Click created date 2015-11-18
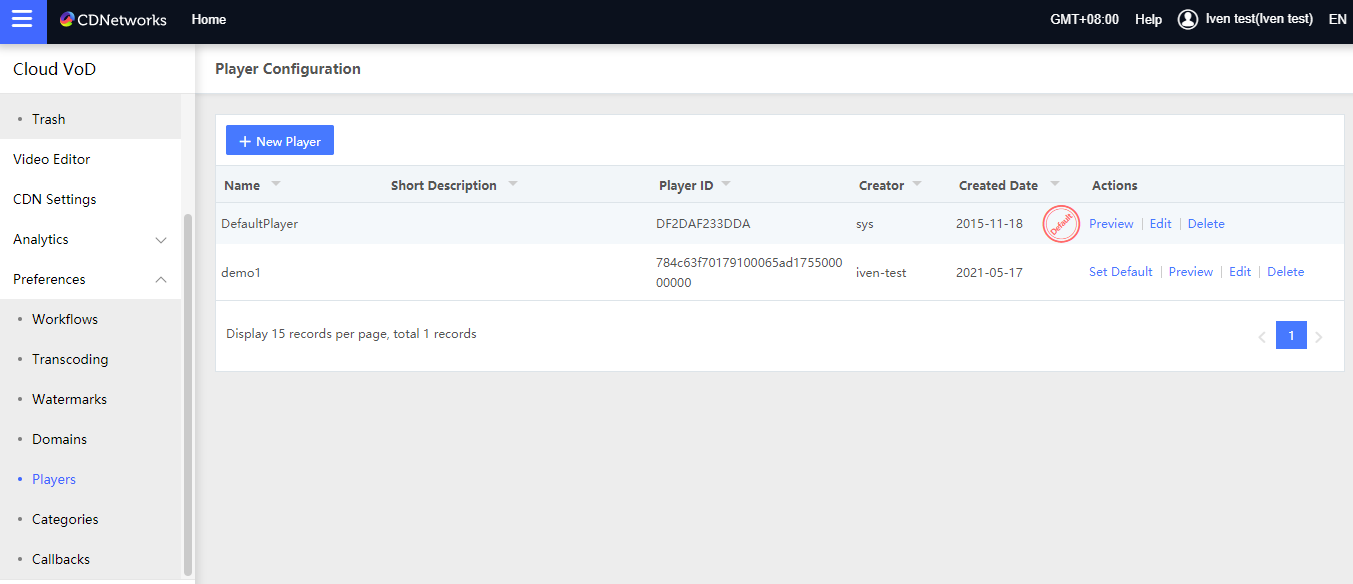Viewport: 1353px width, 584px height. (x=989, y=224)
